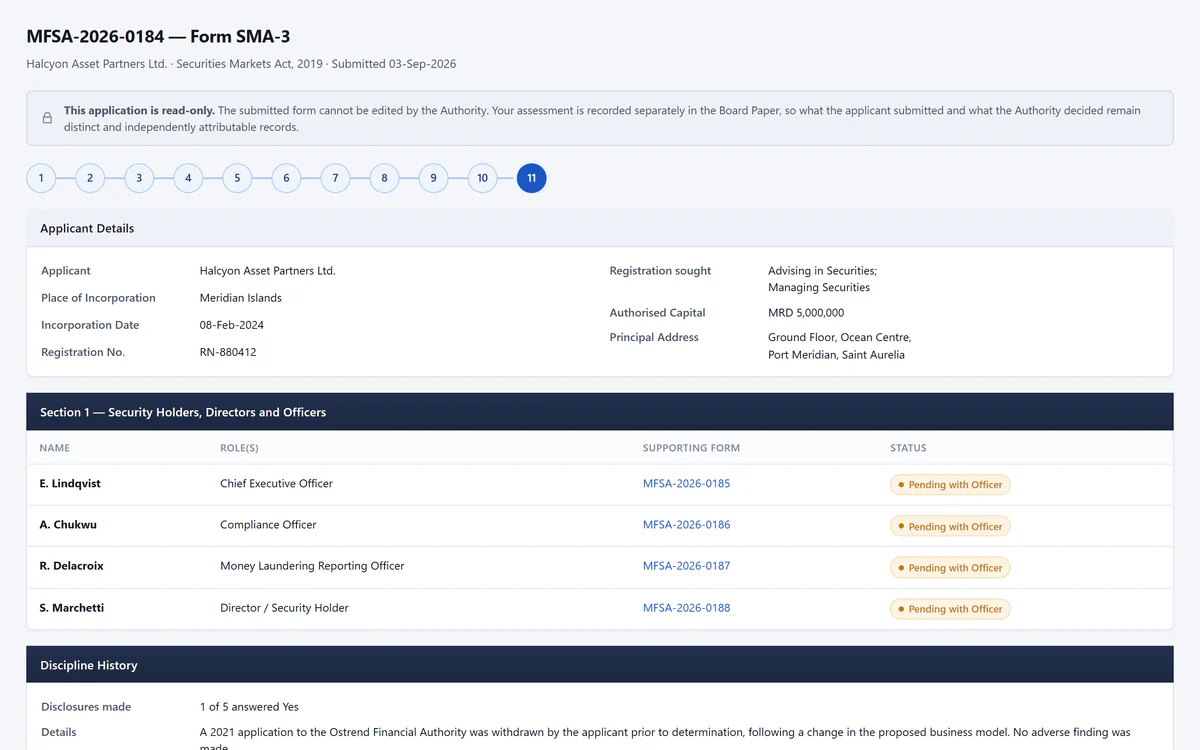Go to step 8 in the stepper
This screenshot has width=1200, height=750.
tap(384, 178)
